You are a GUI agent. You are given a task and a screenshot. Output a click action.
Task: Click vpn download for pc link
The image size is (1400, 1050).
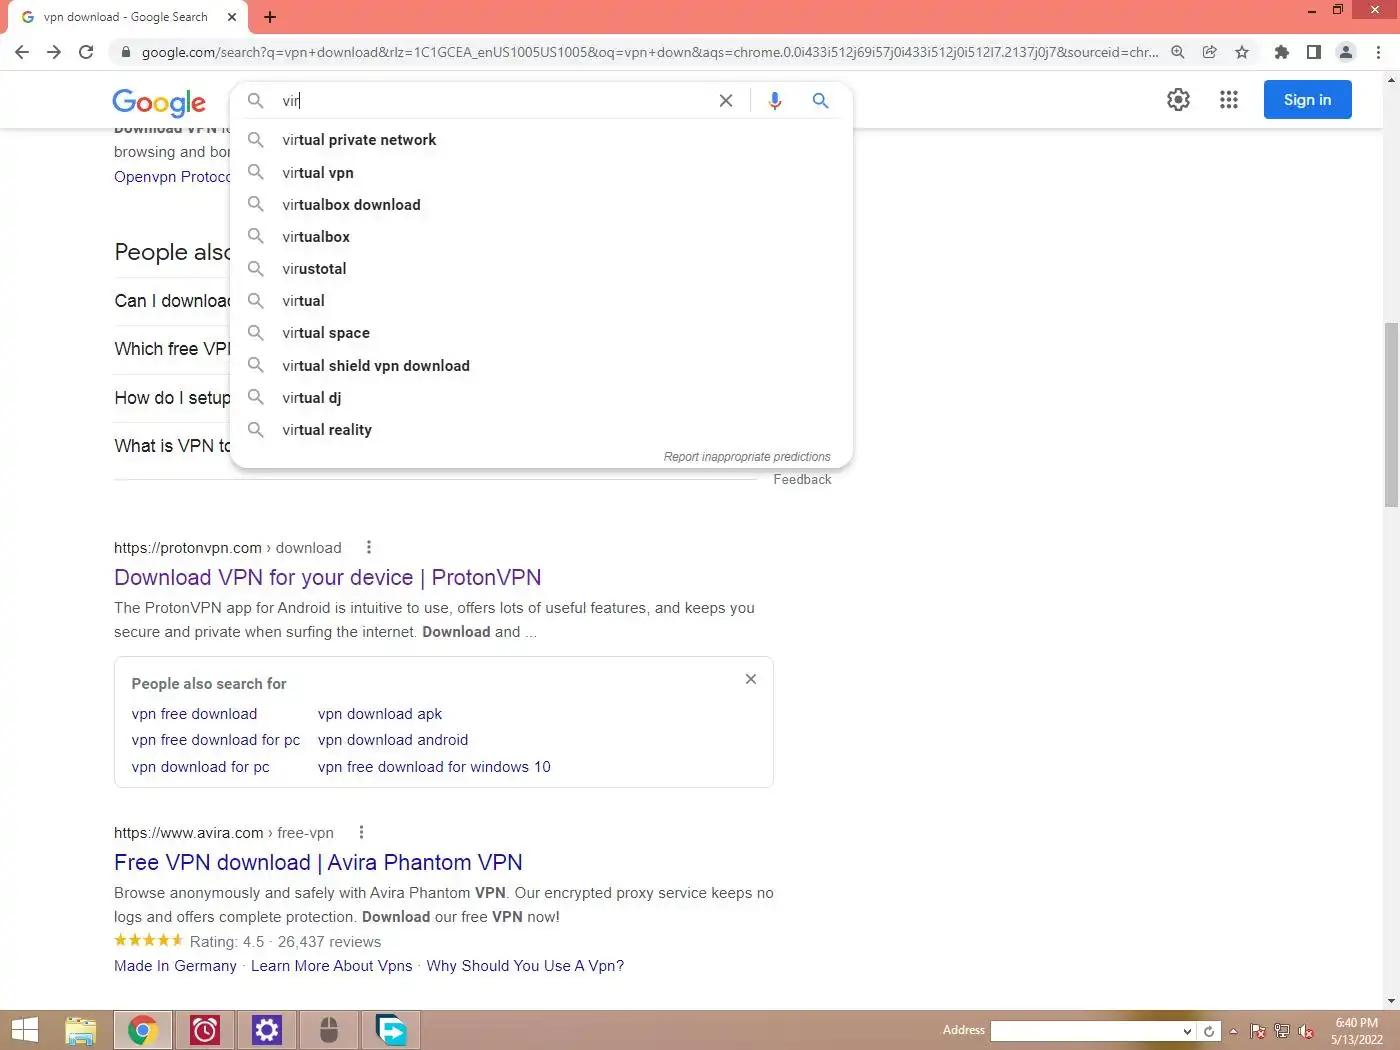(200, 767)
